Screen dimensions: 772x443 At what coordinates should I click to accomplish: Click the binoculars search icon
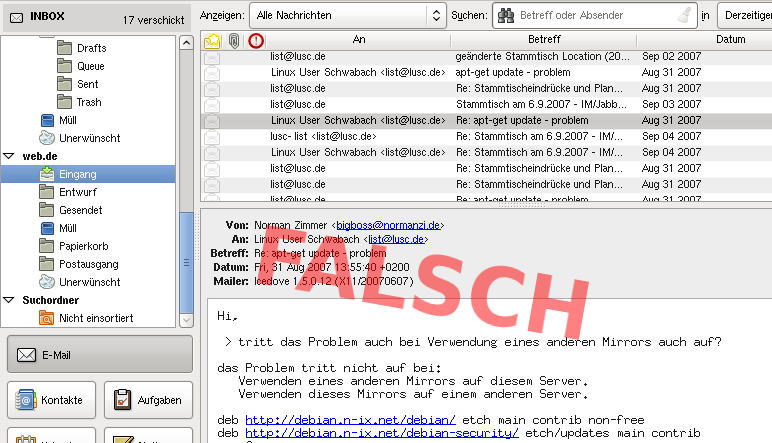(507, 16)
